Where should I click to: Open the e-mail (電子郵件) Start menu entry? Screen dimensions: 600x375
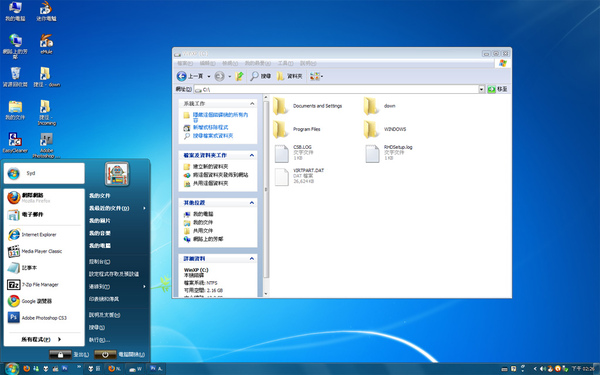tap(44, 215)
